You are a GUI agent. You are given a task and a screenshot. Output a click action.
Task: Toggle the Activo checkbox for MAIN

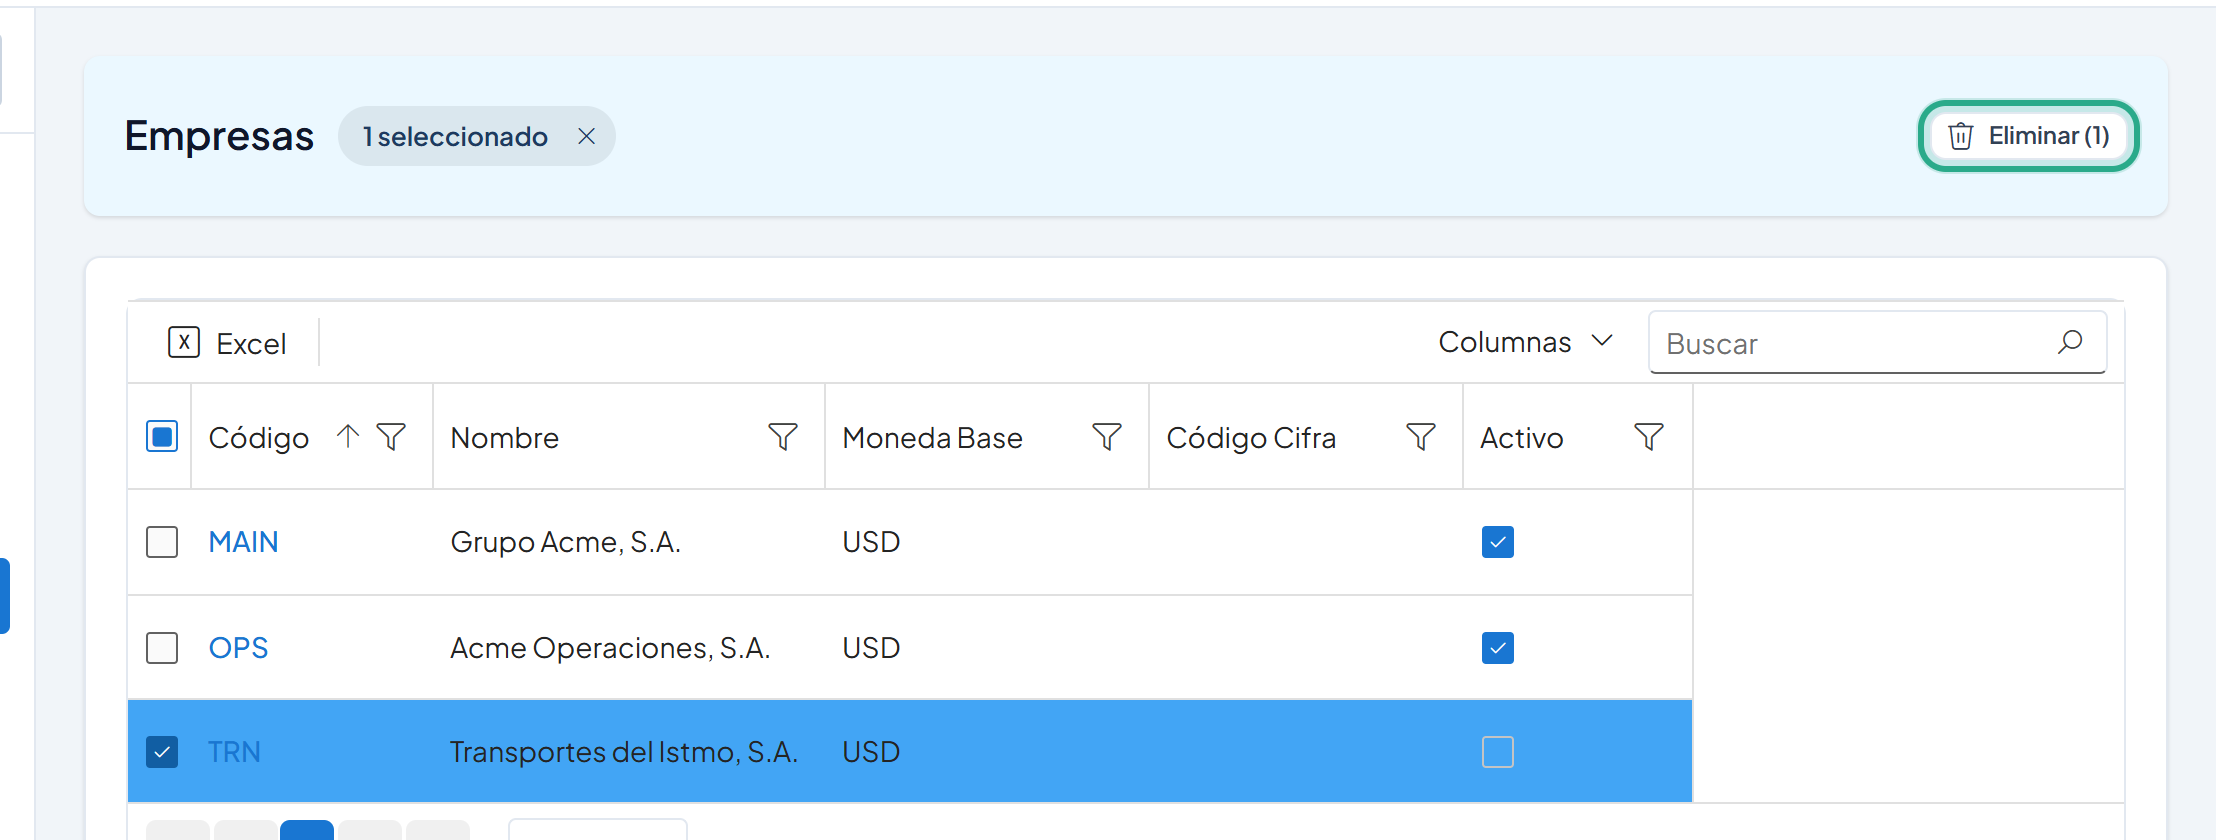point(1498,542)
